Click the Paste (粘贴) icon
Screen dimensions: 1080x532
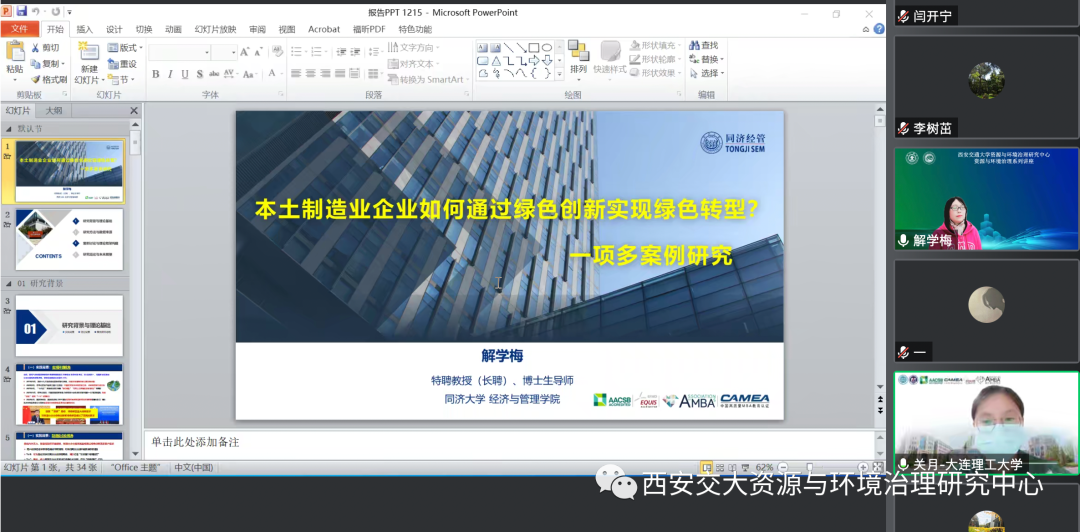coord(14,57)
